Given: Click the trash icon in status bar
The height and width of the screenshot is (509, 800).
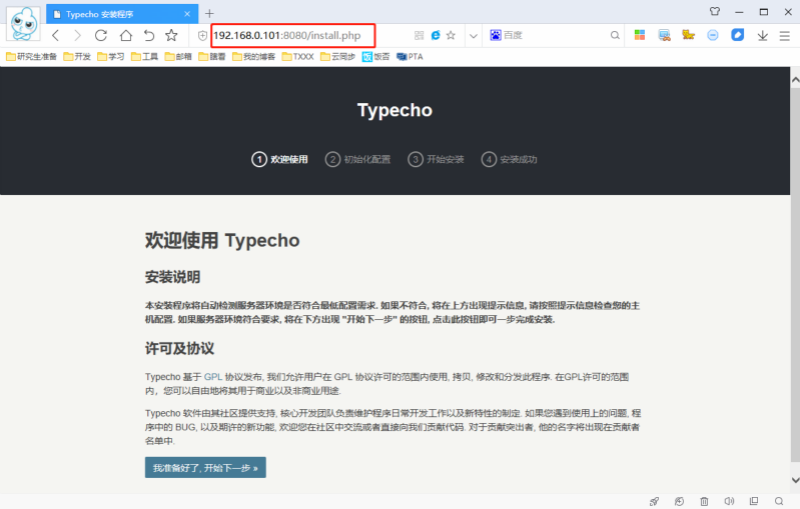Looking at the screenshot, I should coord(704,501).
